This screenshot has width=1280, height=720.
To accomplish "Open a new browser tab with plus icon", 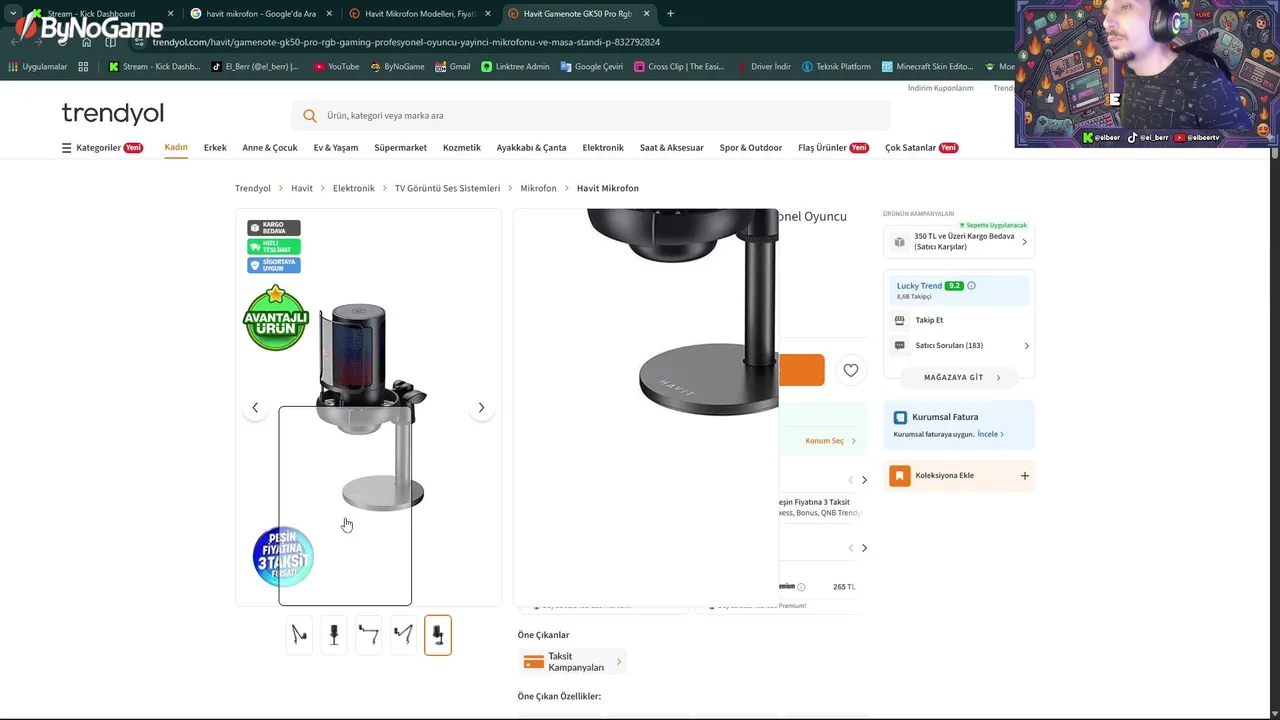I will coord(670,14).
